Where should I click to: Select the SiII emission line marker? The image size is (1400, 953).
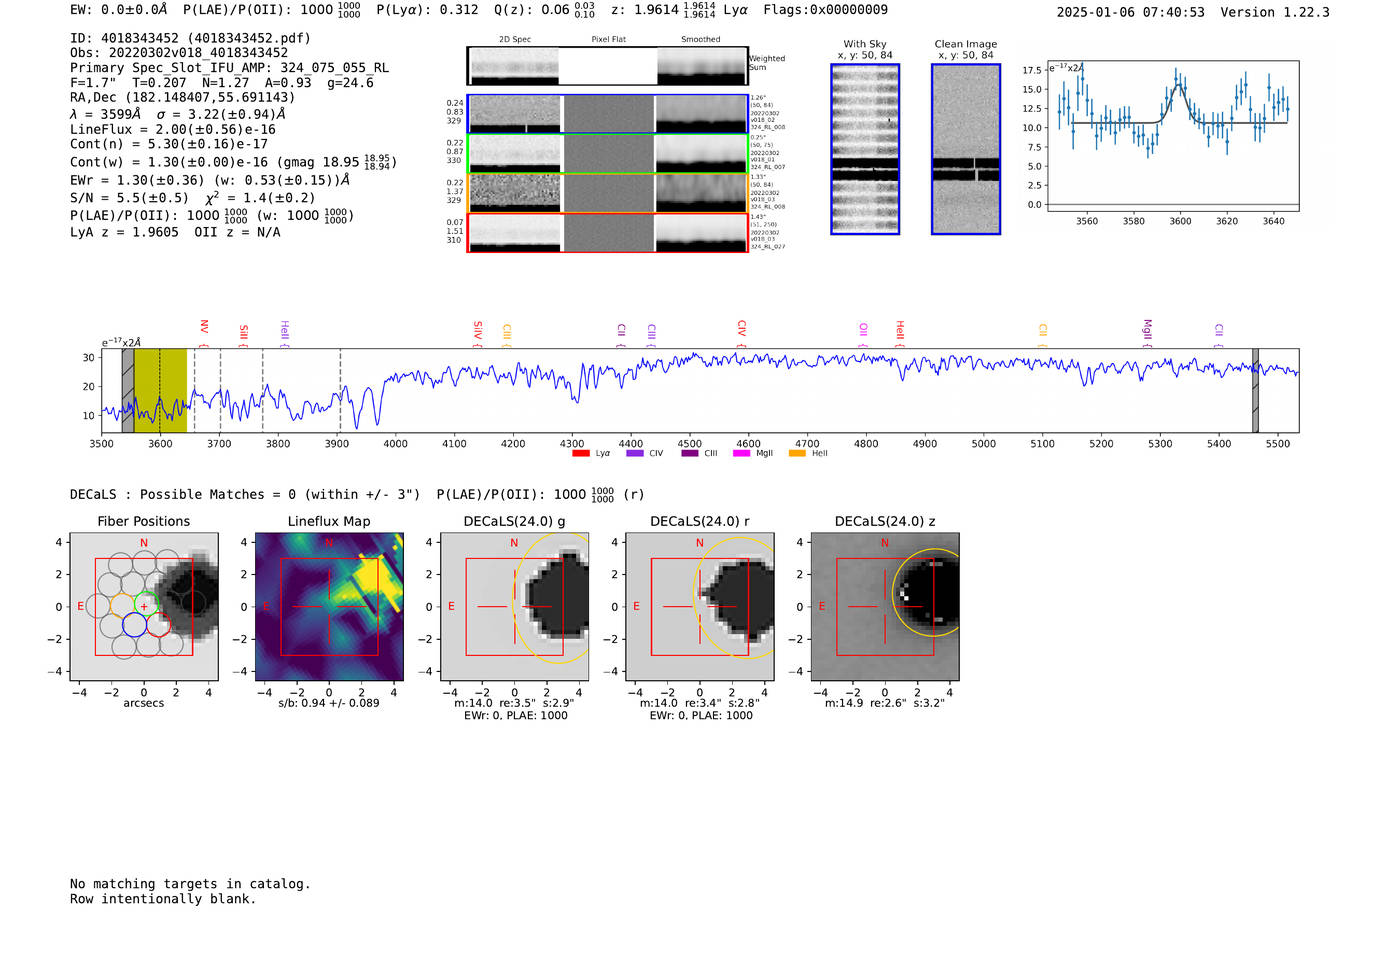pyautogui.click(x=243, y=333)
